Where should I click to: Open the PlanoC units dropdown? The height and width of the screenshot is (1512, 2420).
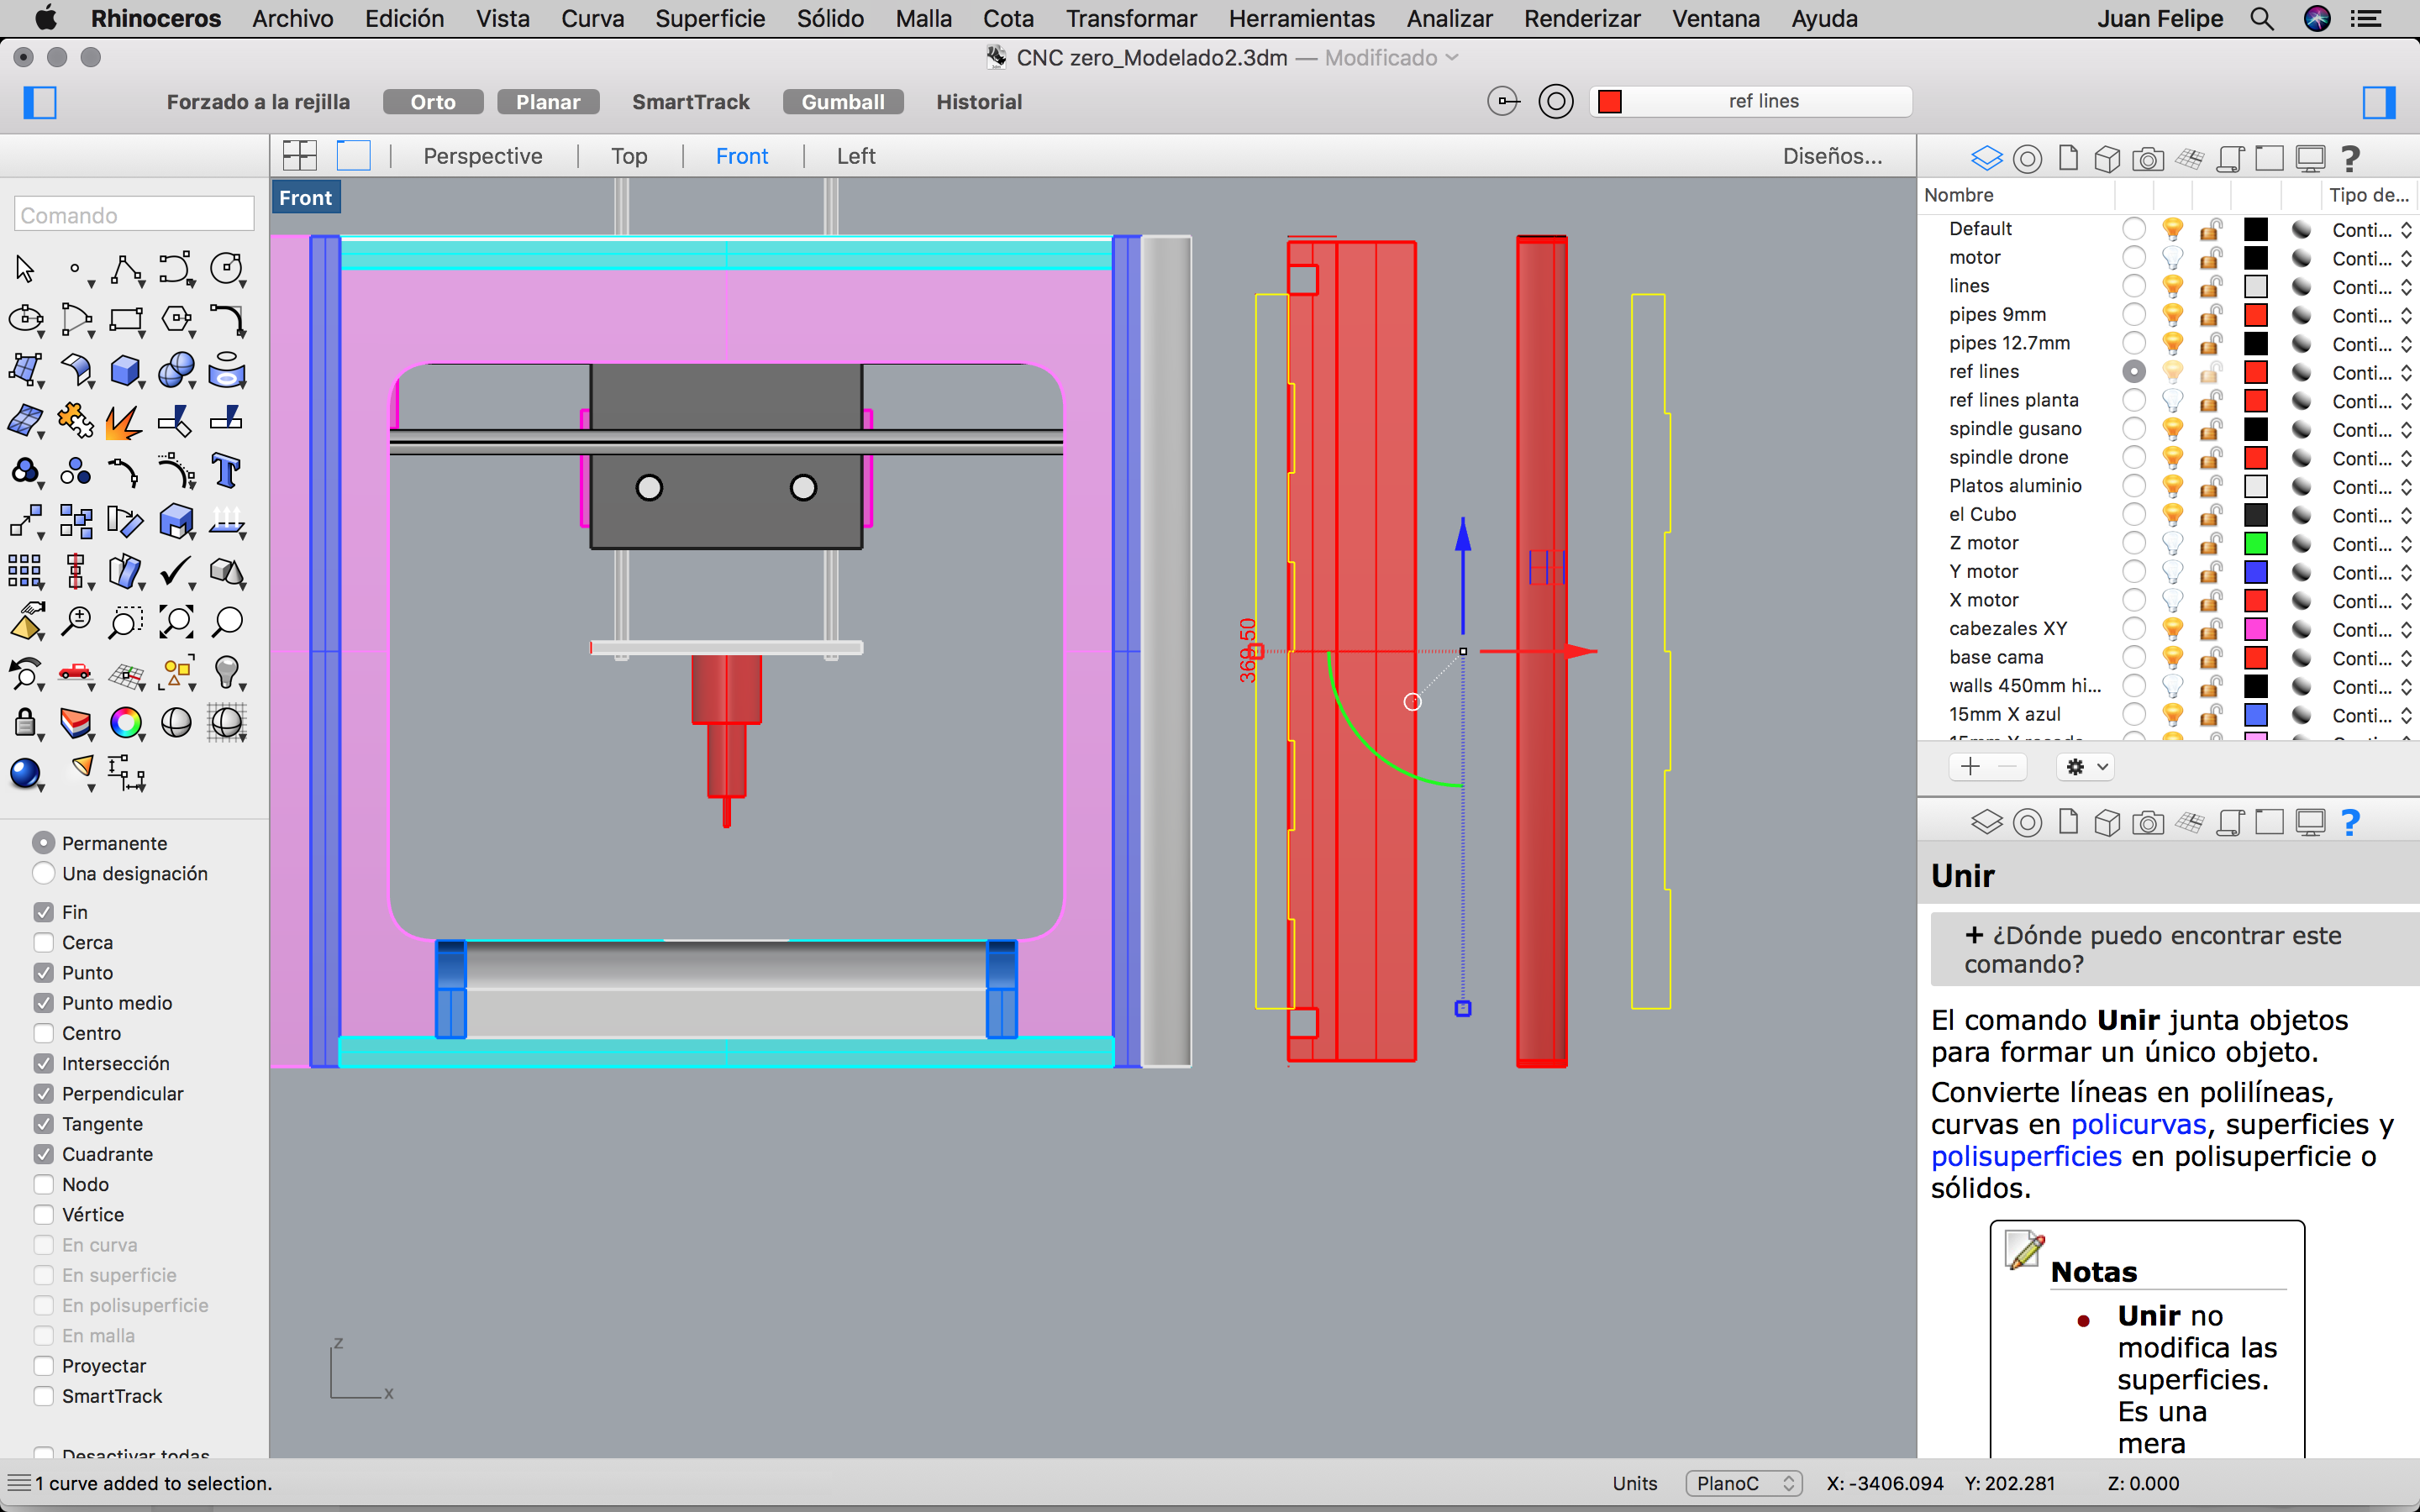pos(1743,1483)
